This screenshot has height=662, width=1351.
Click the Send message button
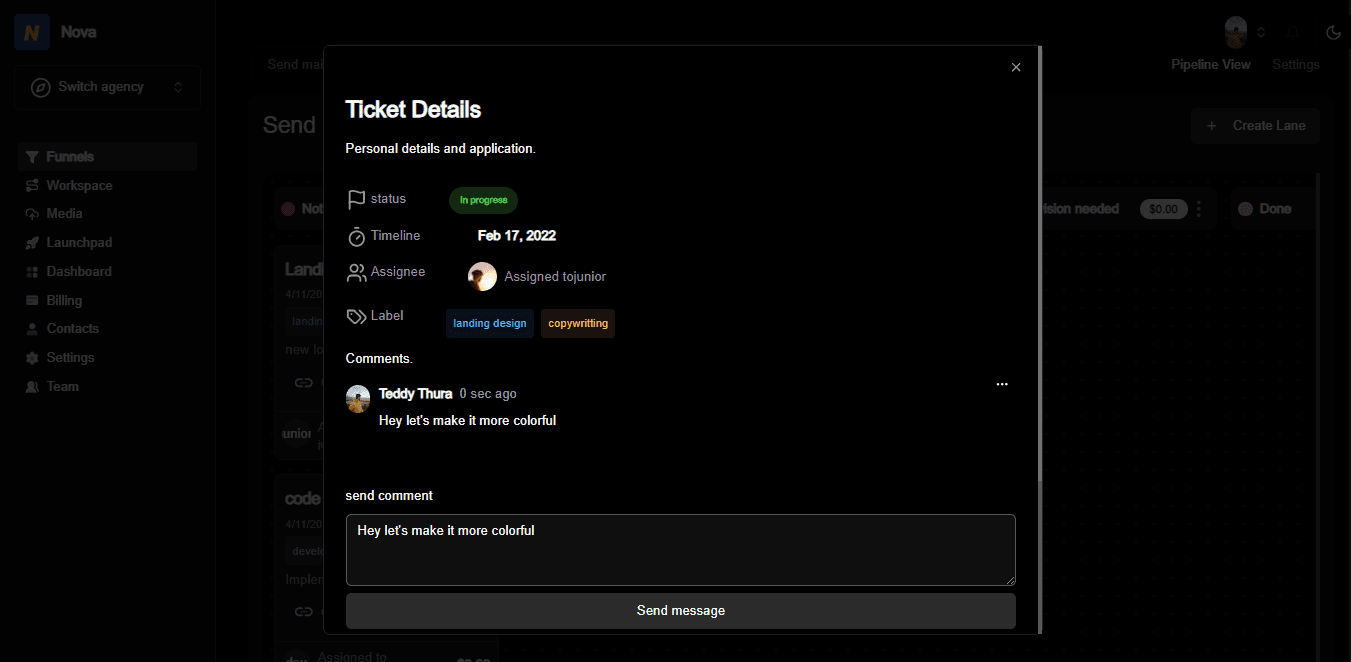point(680,610)
